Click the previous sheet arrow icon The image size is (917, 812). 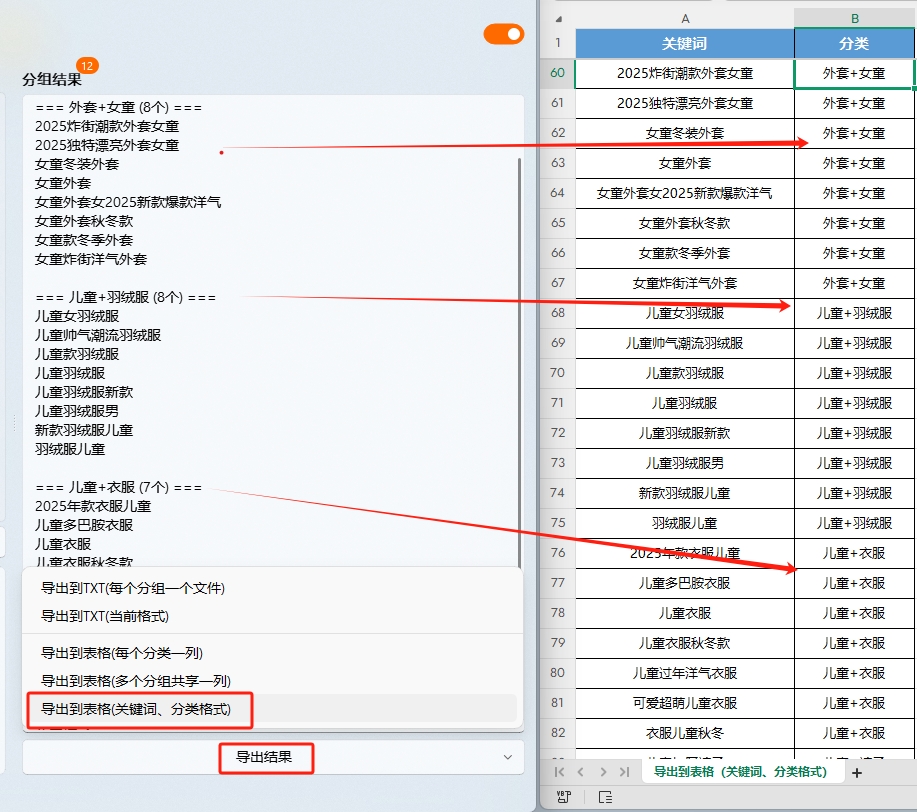coord(581,772)
